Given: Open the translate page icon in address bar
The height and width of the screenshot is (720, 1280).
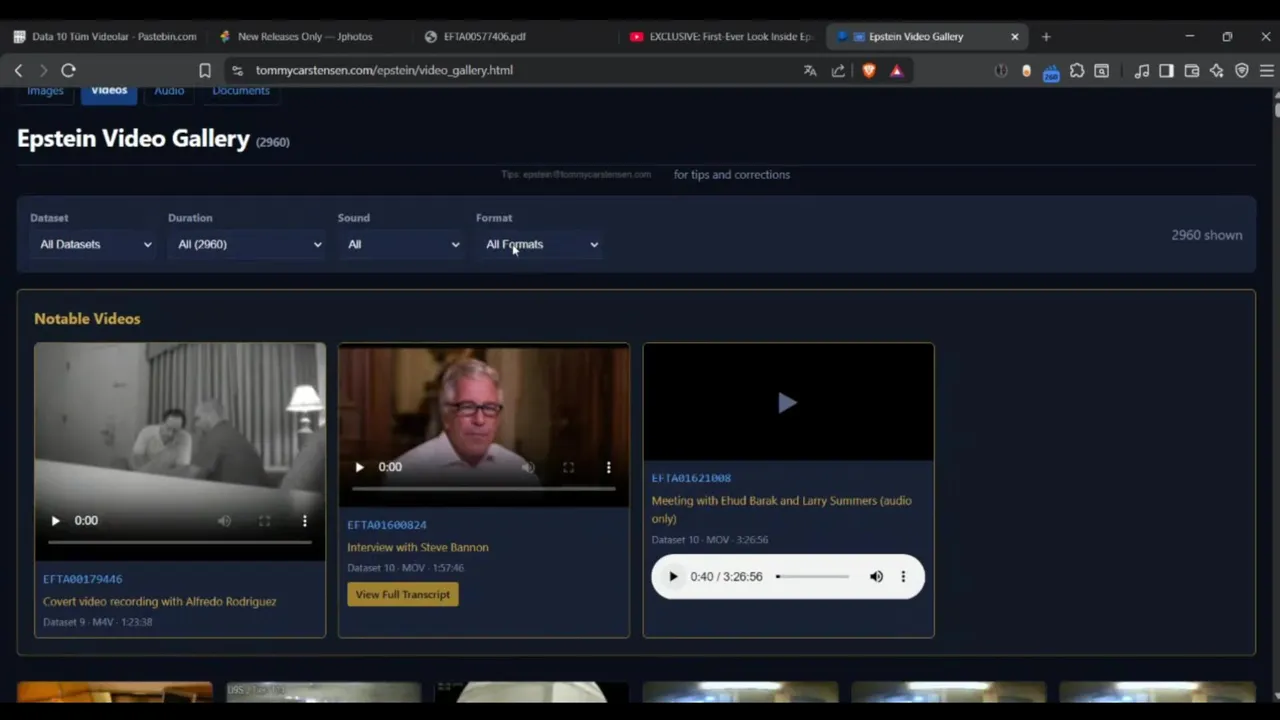Looking at the screenshot, I should 810,71.
